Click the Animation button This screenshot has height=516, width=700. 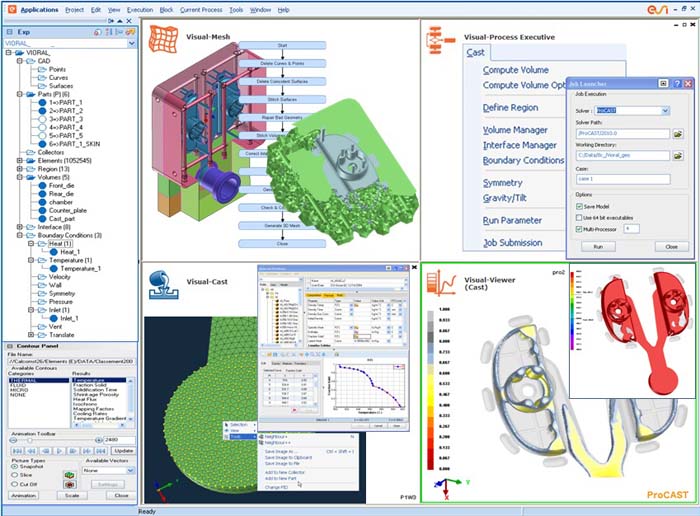(x=24, y=495)
